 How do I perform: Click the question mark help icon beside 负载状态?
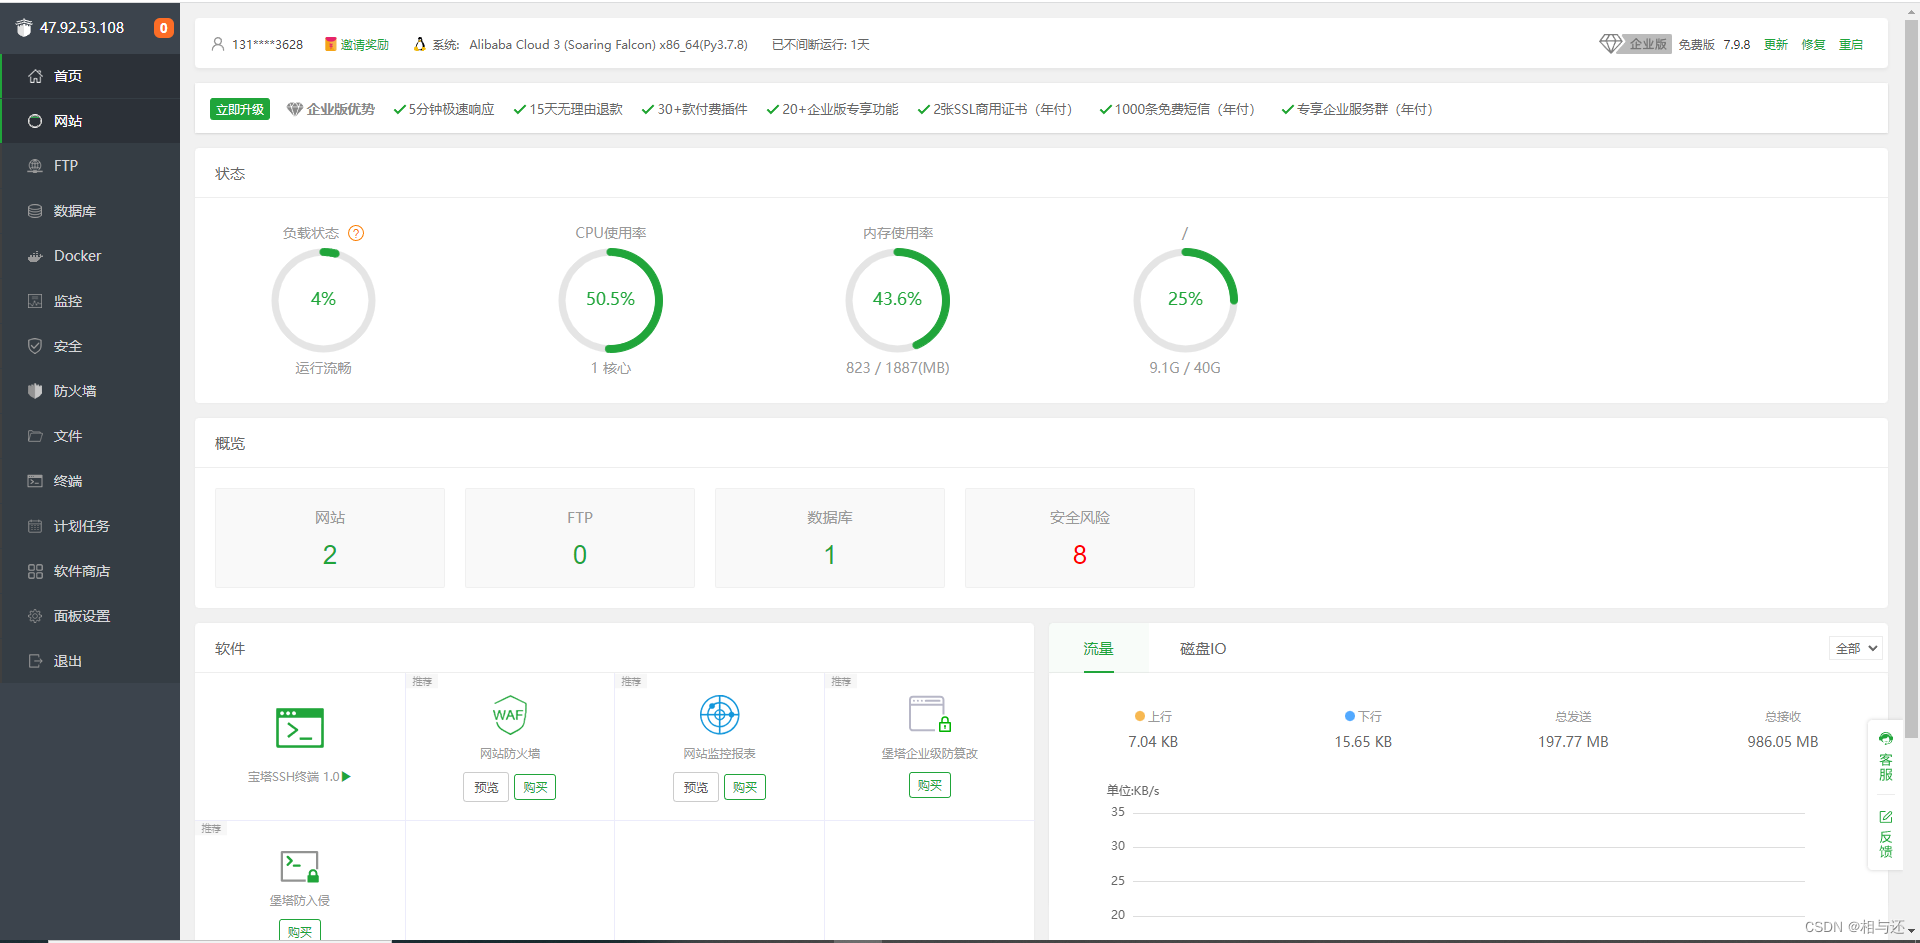point(356,233)
